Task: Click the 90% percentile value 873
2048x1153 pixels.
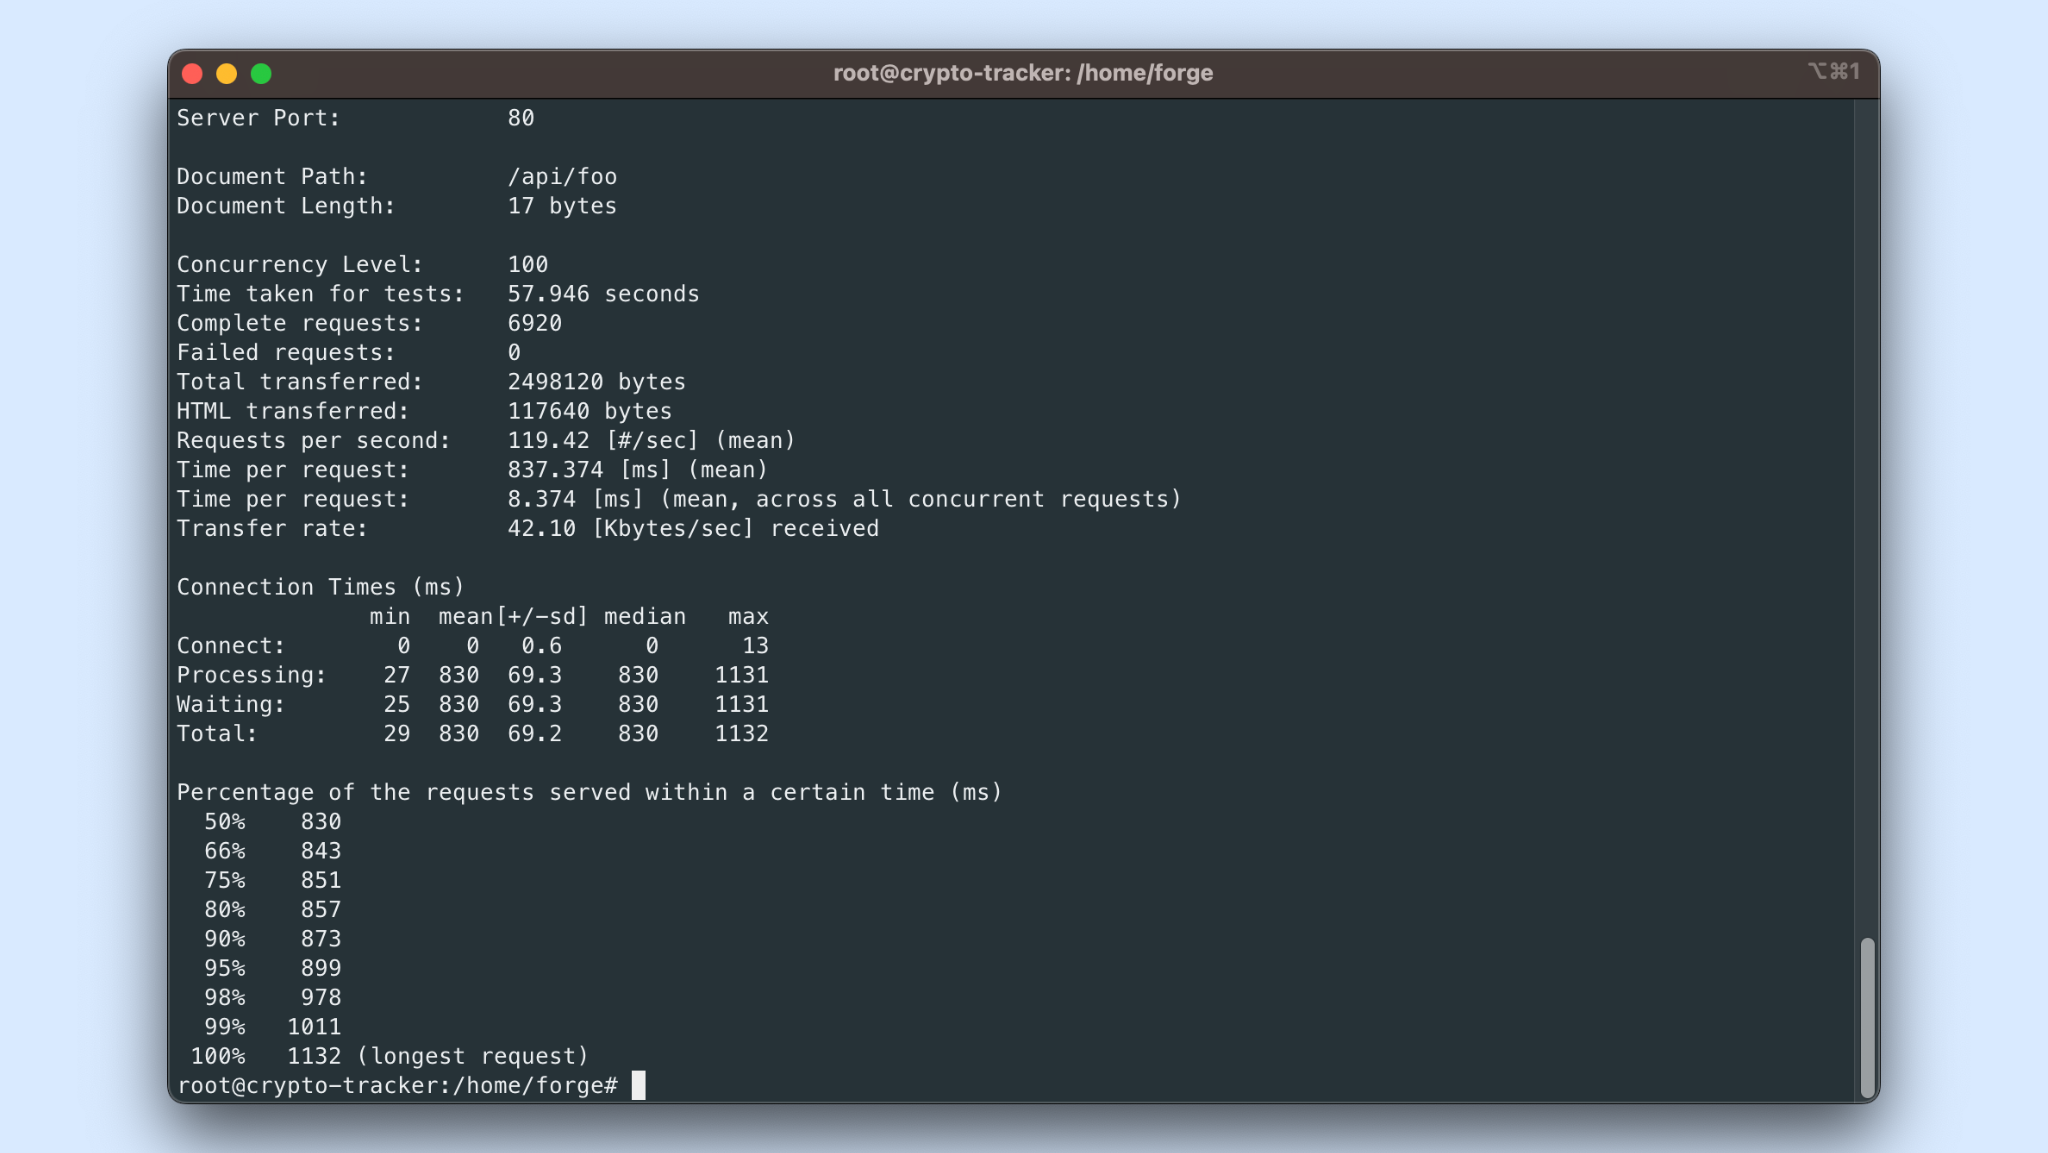Action: pos(321,939)
